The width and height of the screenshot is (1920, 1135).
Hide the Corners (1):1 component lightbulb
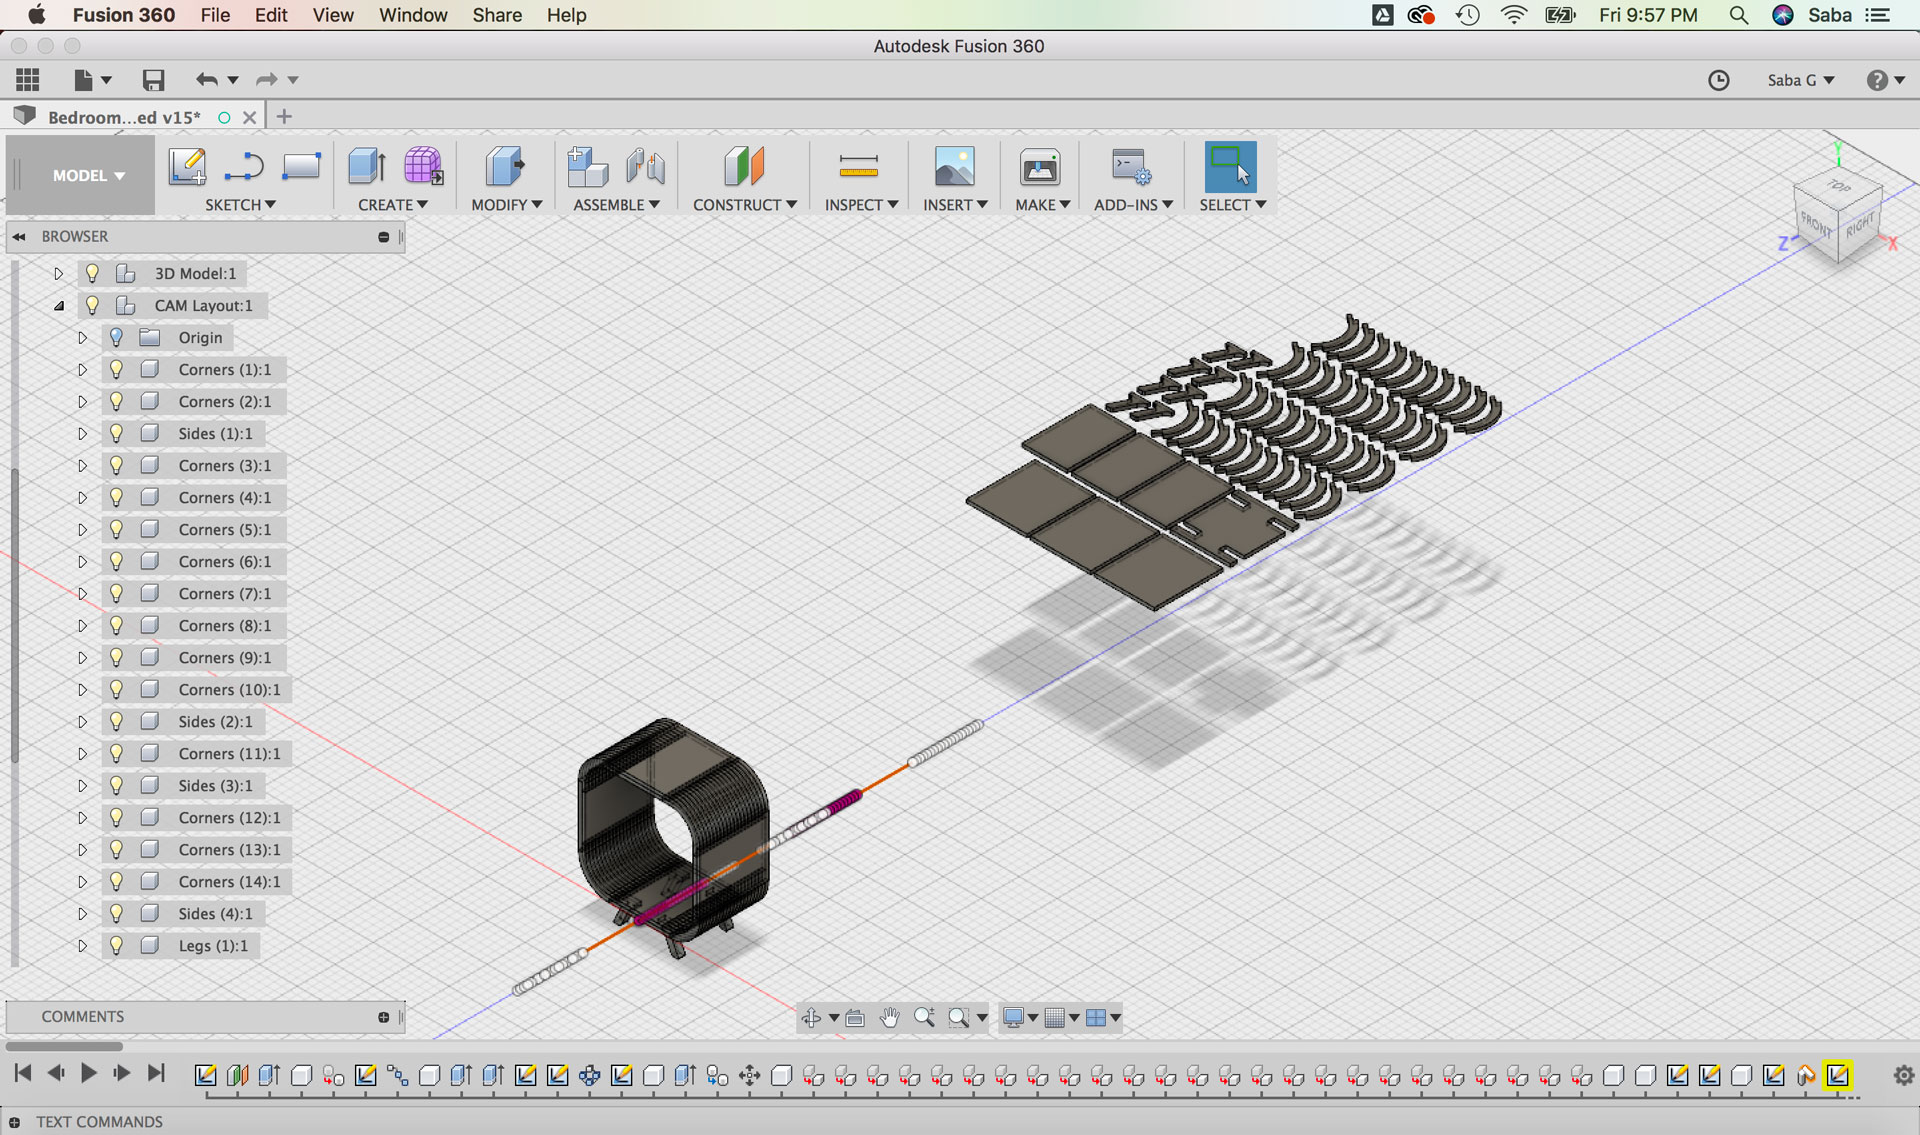pyautogui.click(x=117, y=370)
